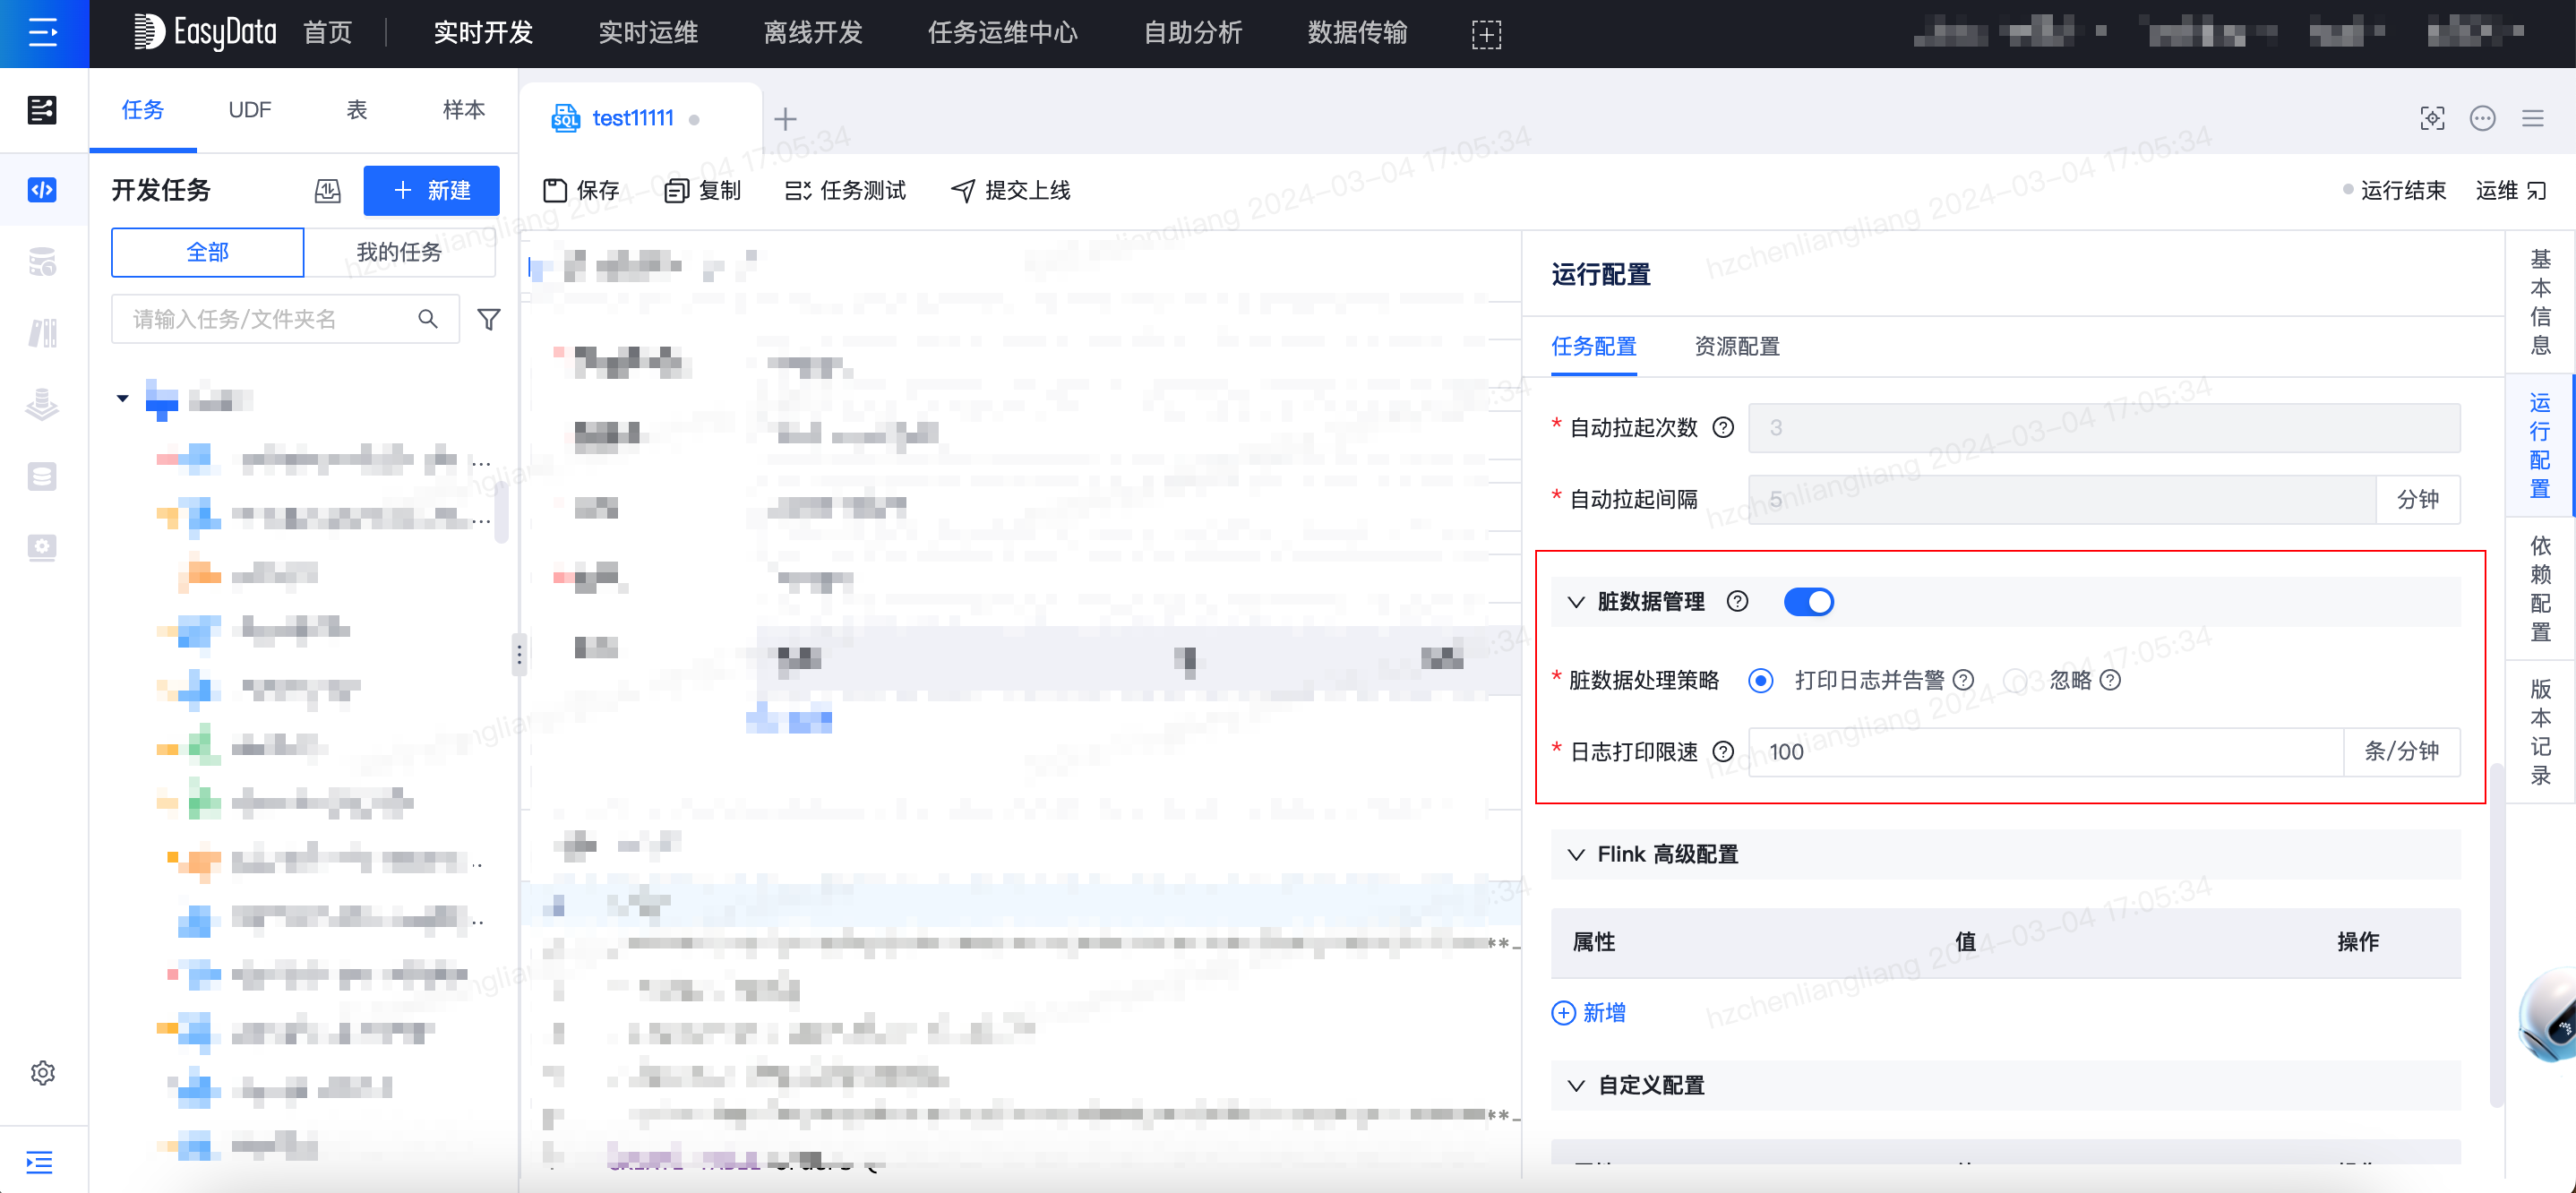
Task: Open the floating assistant robot icon
Action: 2549,1015
